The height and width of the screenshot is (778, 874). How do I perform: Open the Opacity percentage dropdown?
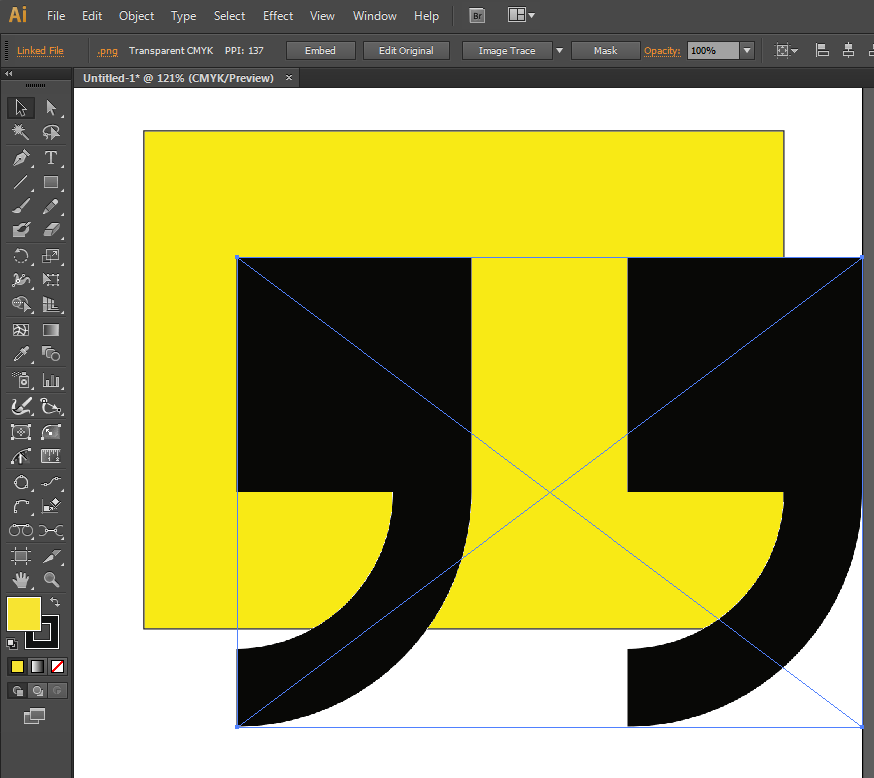(x=747, y=51)
